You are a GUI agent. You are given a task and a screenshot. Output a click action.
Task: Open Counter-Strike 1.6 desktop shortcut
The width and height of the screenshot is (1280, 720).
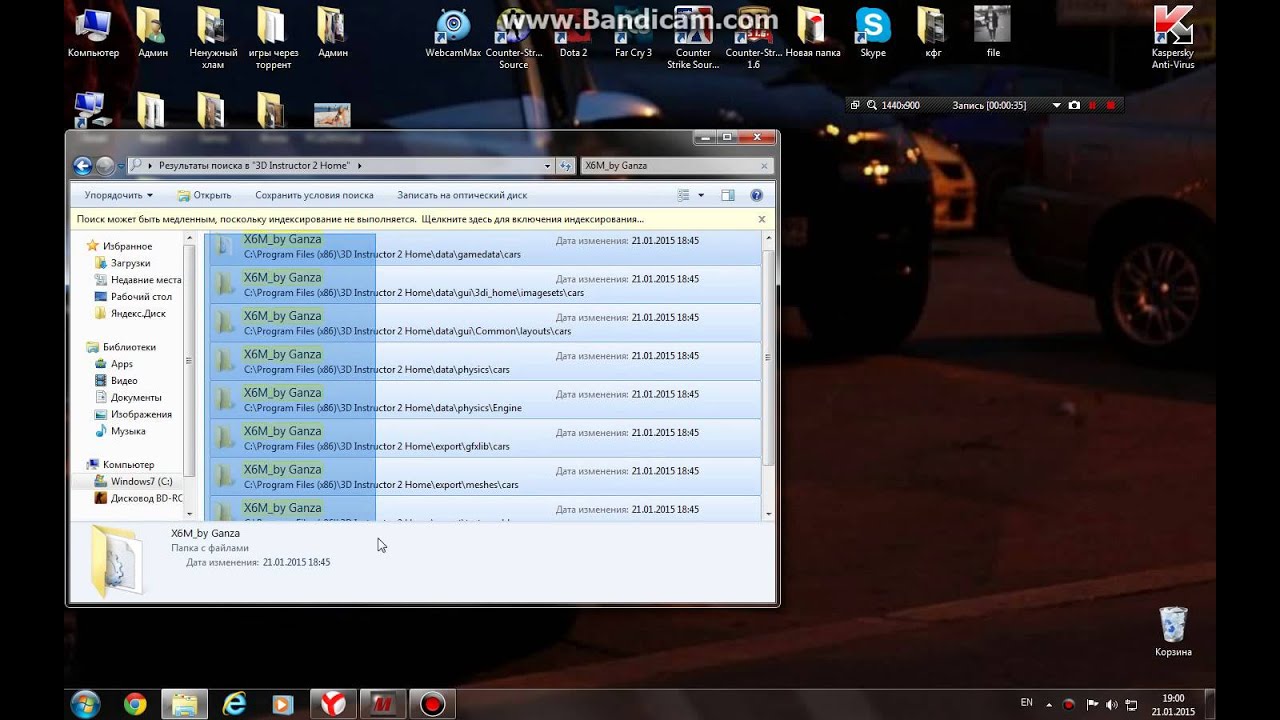[x=753, y=38]
